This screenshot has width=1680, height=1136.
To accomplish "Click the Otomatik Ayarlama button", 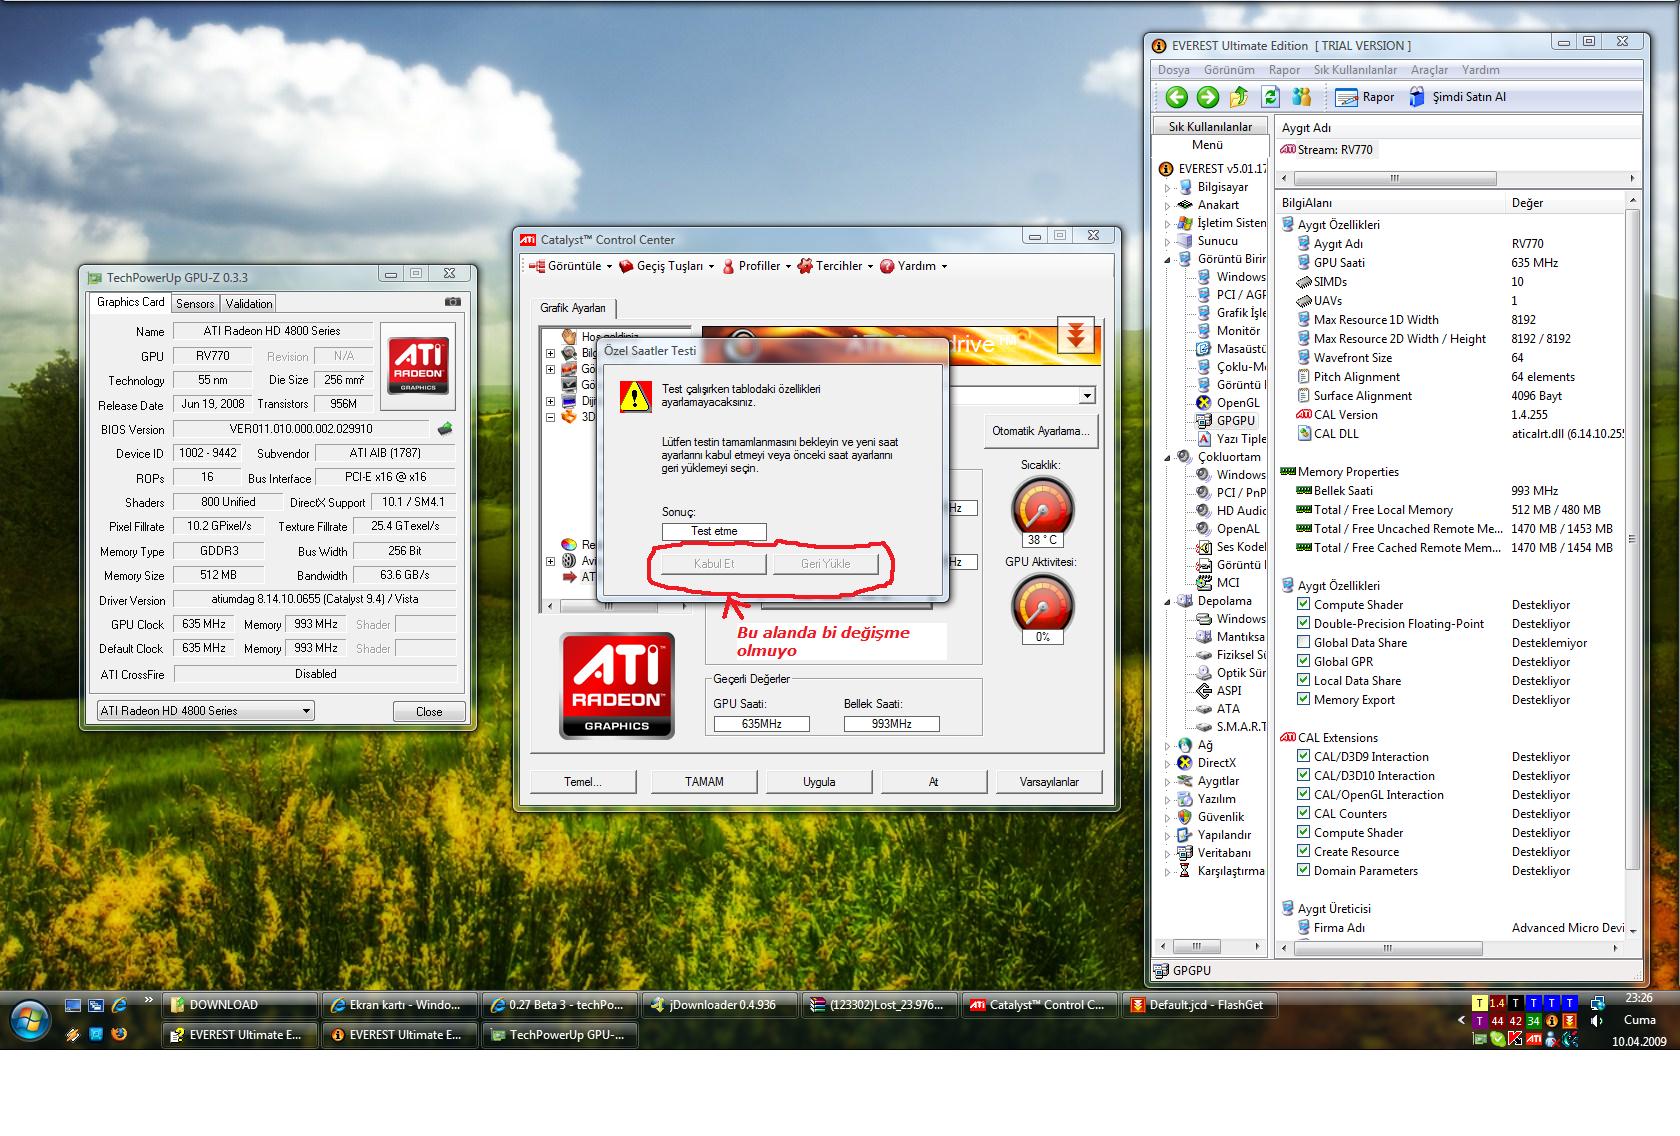I will (1041, 431).
